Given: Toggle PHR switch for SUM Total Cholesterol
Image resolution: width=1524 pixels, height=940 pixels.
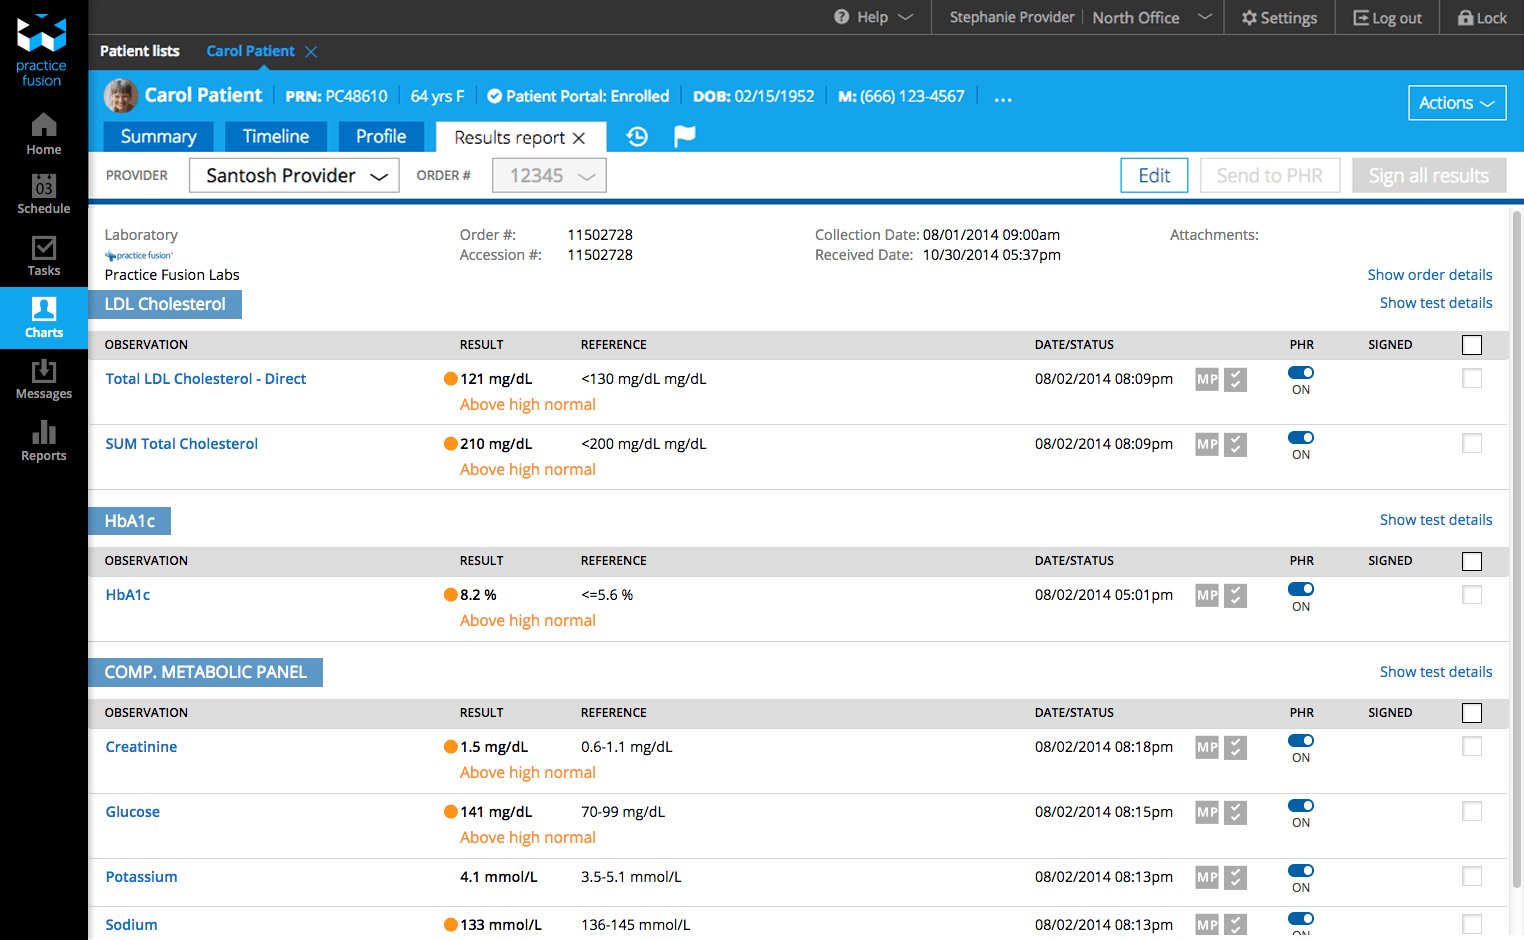Looking at the screenshot, I should [1301, 438].
